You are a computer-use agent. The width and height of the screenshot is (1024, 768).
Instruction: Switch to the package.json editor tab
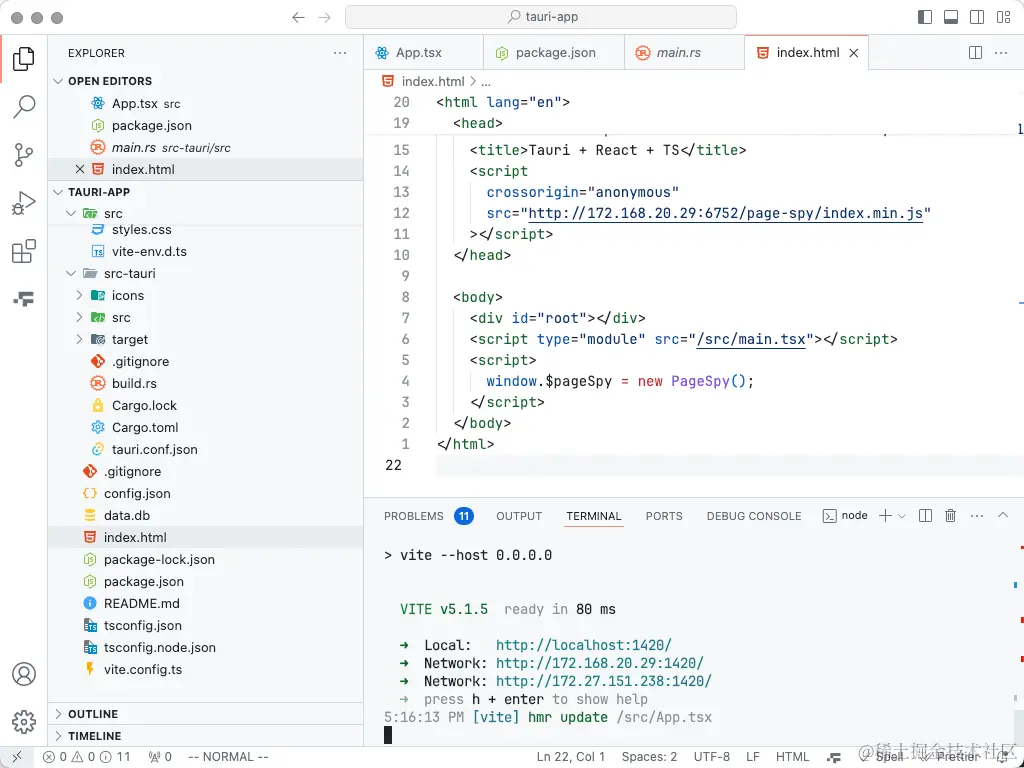tap(554, 53)
